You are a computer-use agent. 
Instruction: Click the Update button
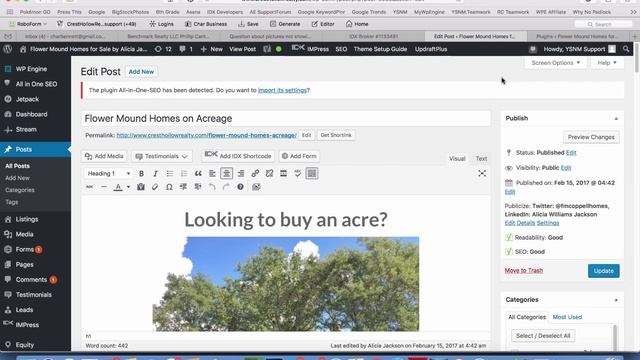[604, 271]
